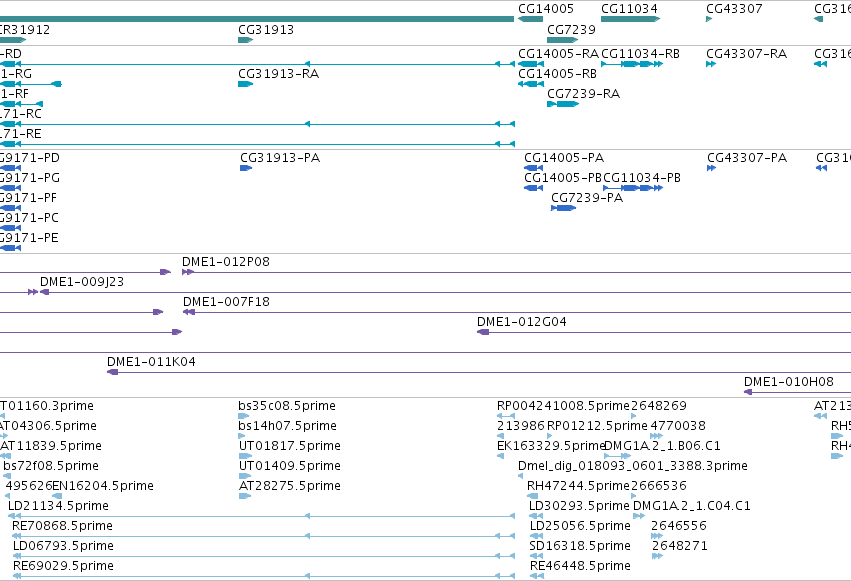The image size is (851, 581).
Task: Click the CG11034 gene label
Action: (629, 9)
